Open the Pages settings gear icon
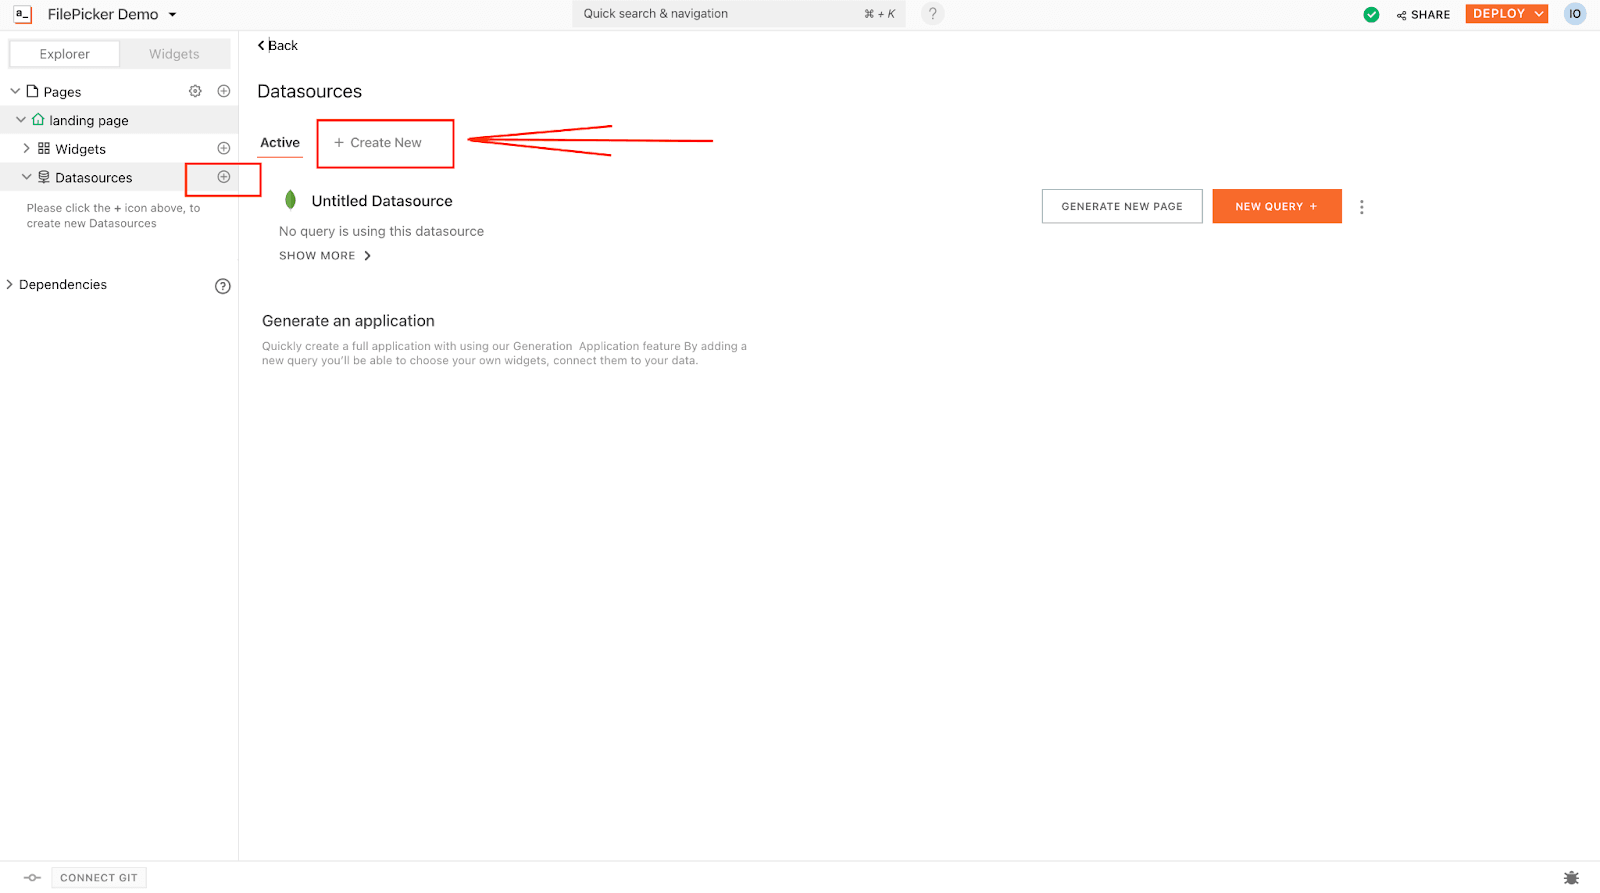The height and width of the screenshot is (893, 1600). click(x=195, y=91)
